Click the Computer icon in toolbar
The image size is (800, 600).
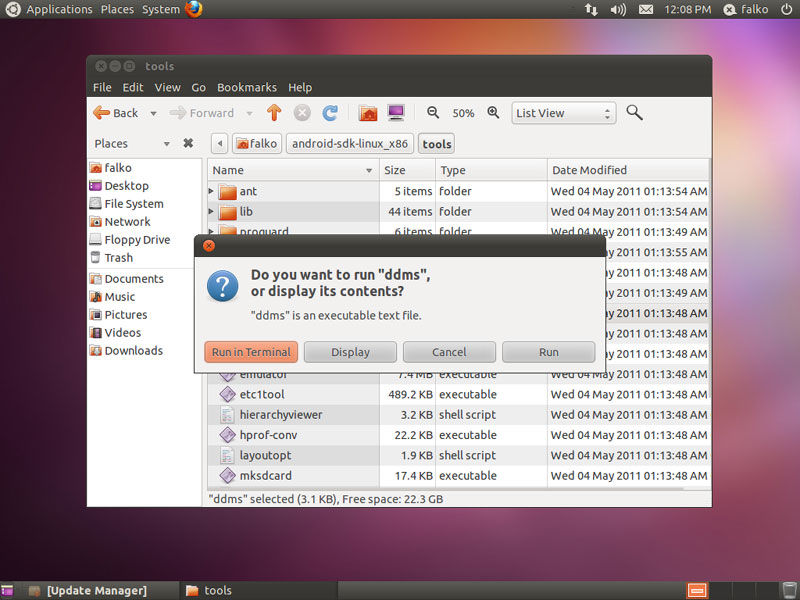click(396, 113)
